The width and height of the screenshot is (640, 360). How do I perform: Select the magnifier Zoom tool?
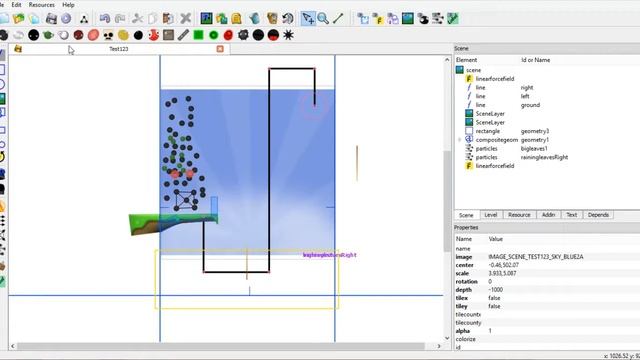click(323, 18)
